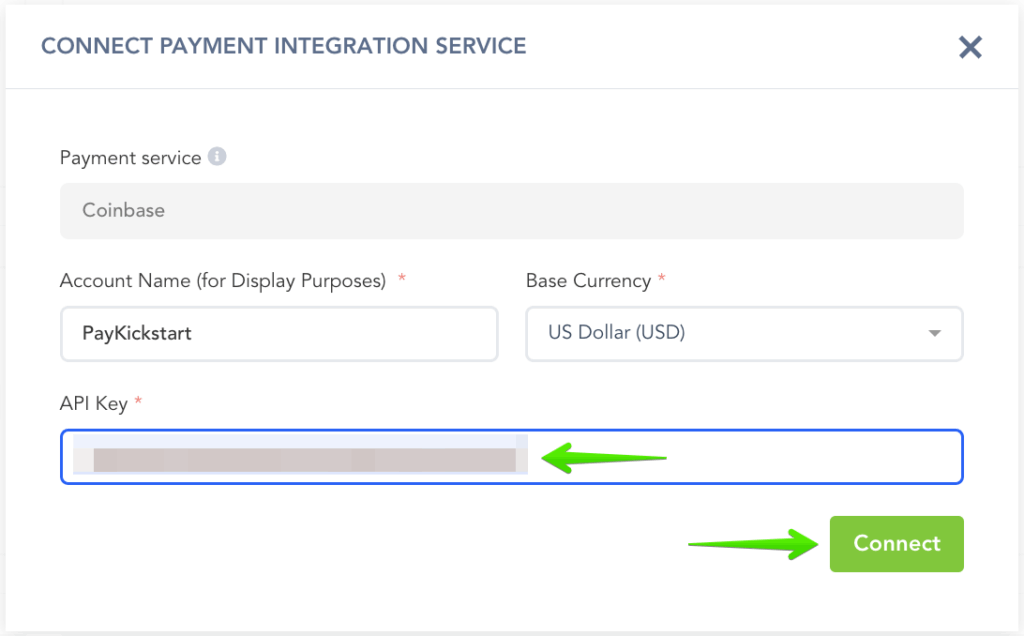Click the Account Name field label

coord(222,281)
